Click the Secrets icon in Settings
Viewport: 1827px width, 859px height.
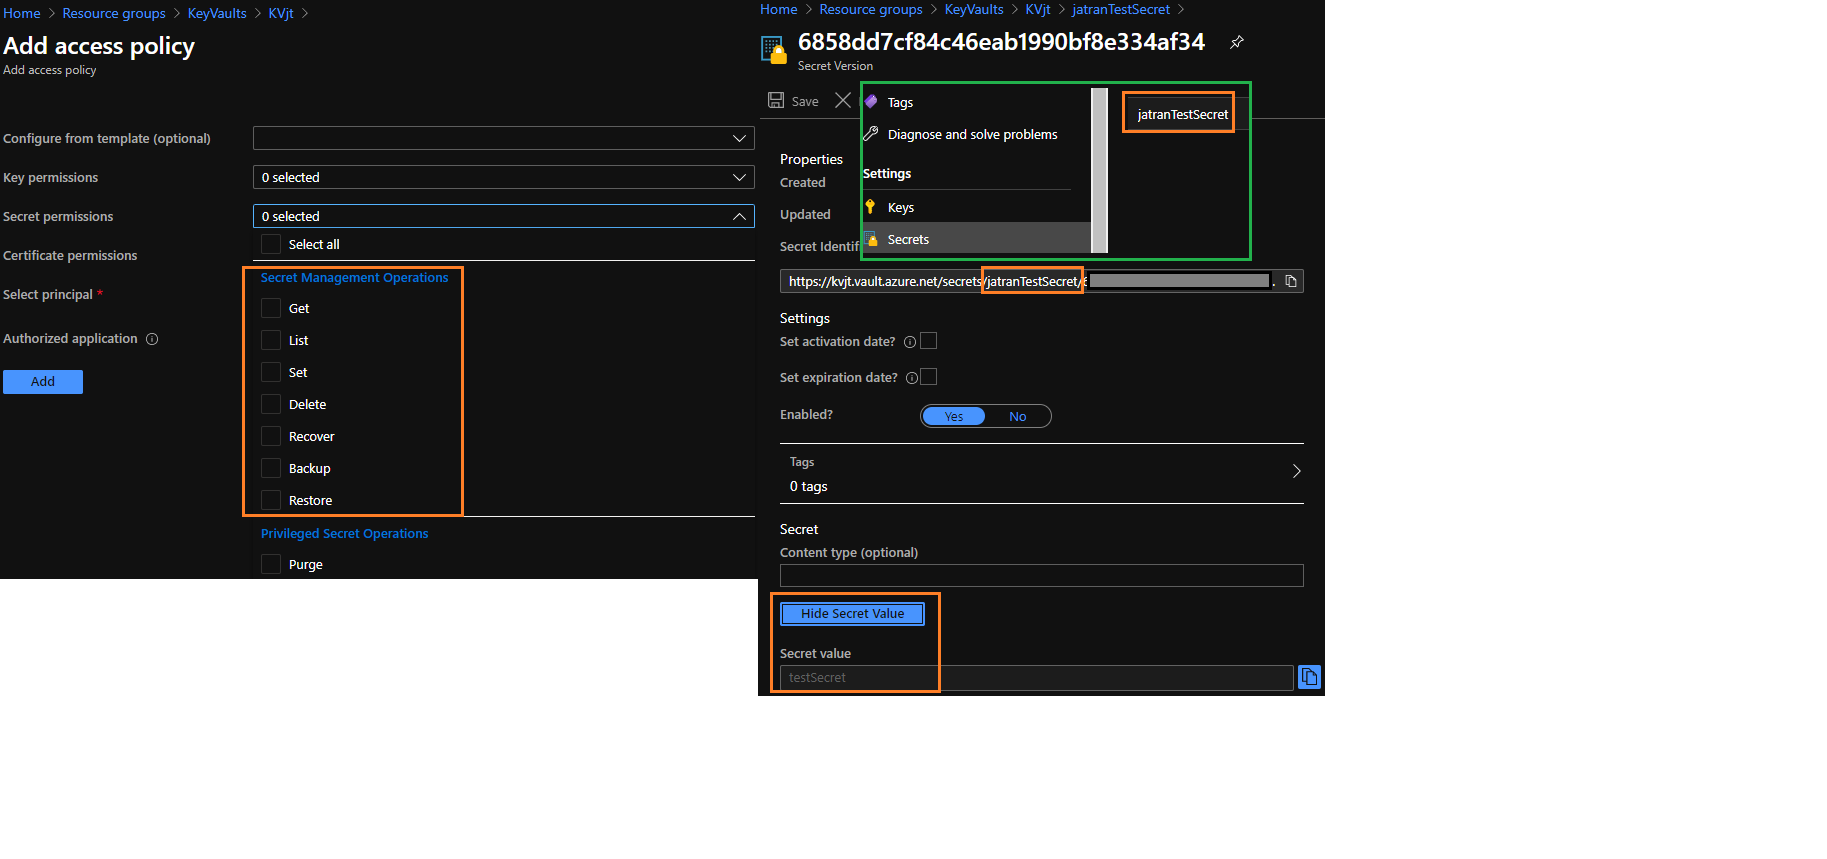[871, 239]
